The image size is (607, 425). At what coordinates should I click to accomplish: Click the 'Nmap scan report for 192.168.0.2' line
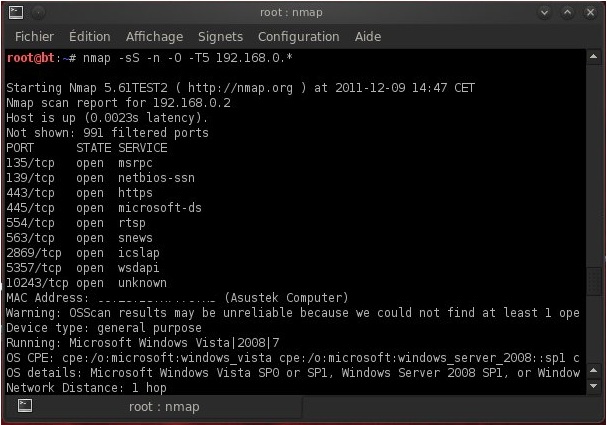(118, 103)
